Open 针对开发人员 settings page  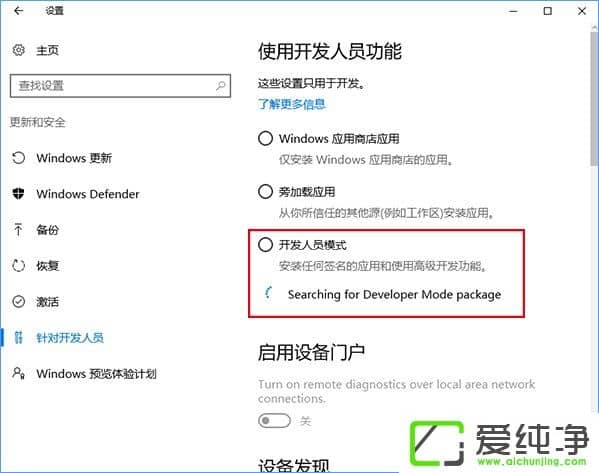[70, 338]
